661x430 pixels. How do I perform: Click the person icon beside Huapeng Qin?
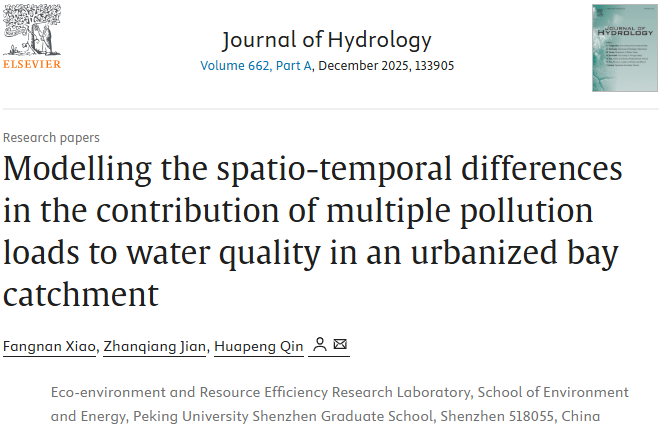(x=319, y=345)
